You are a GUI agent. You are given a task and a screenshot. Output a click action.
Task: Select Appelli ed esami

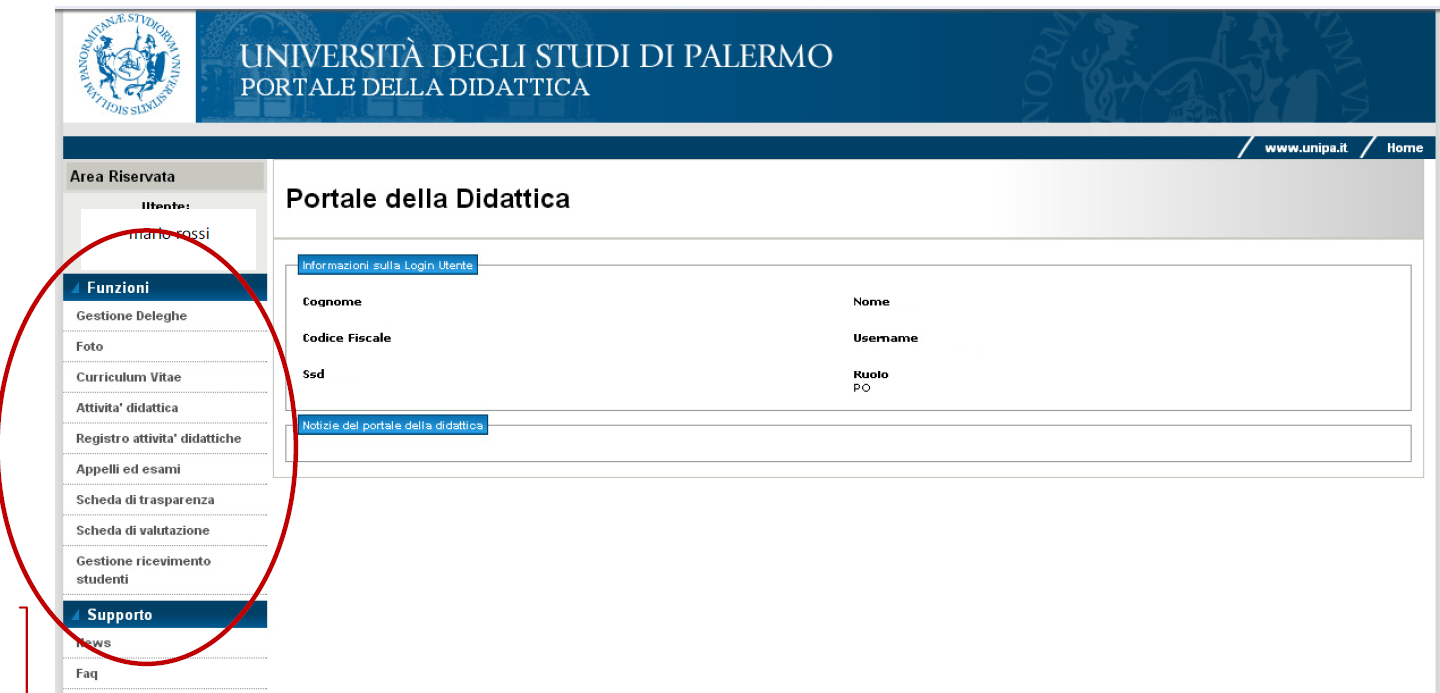(x=128, y=469)
